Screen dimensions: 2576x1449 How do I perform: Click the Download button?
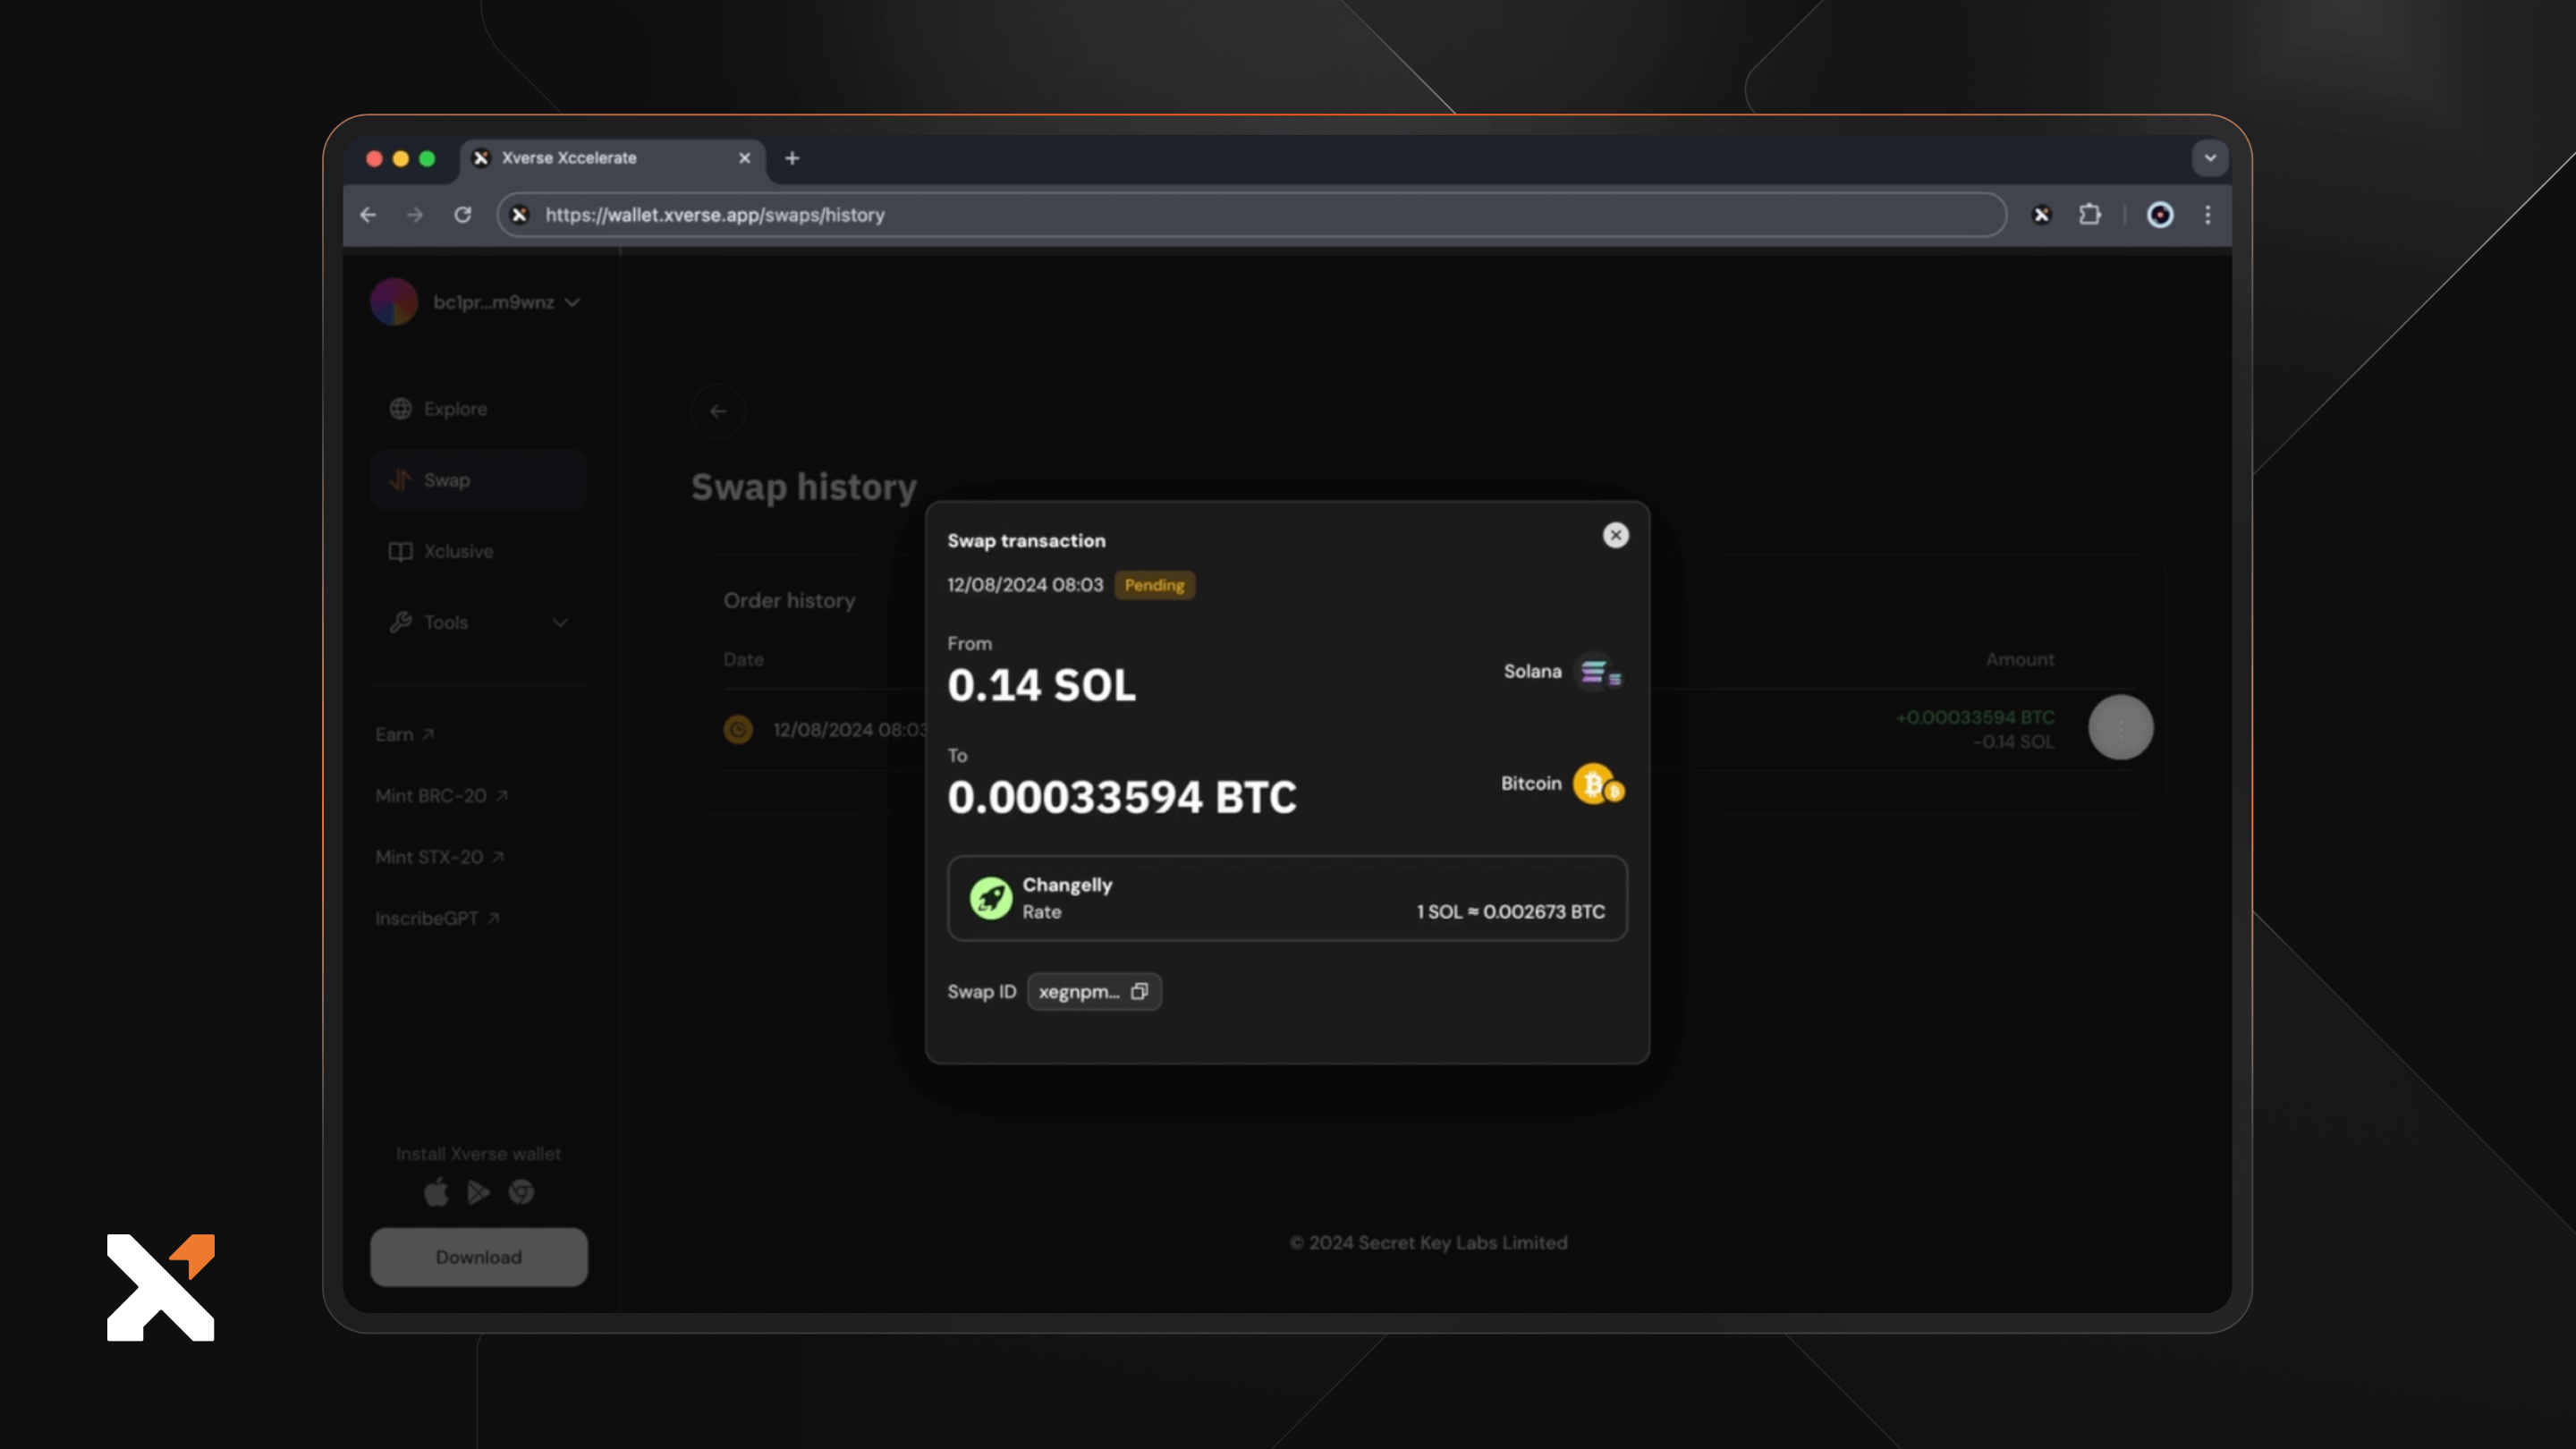click(x=478, y=1257)
